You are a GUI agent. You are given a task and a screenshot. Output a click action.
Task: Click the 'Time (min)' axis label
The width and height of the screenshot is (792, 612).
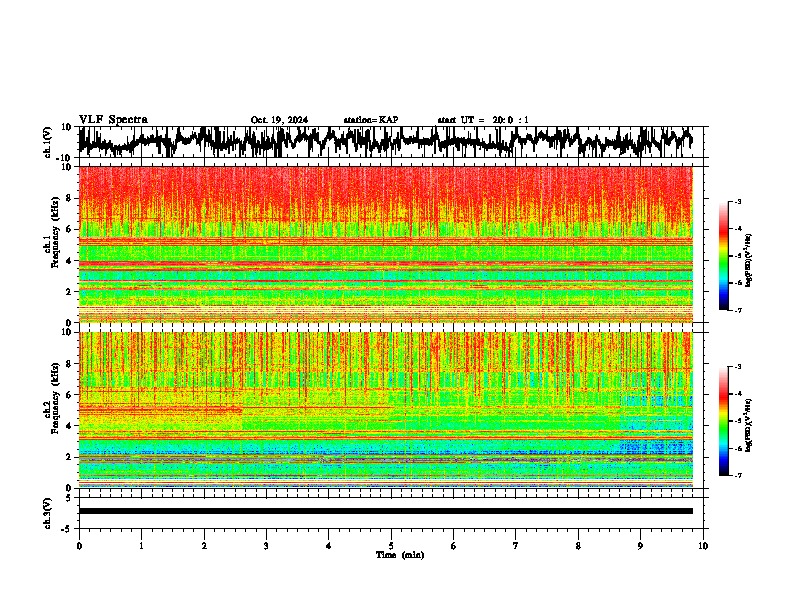pos(400,555)
